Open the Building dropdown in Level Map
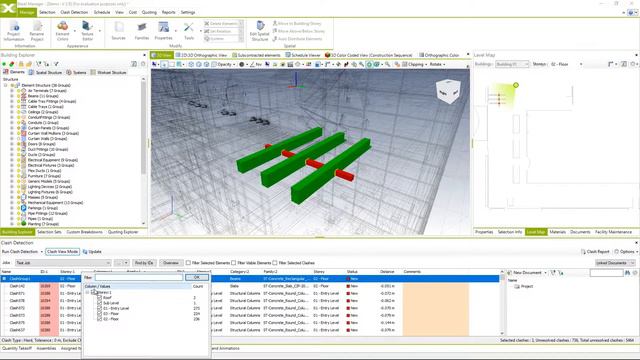 [x=512, y=64]
